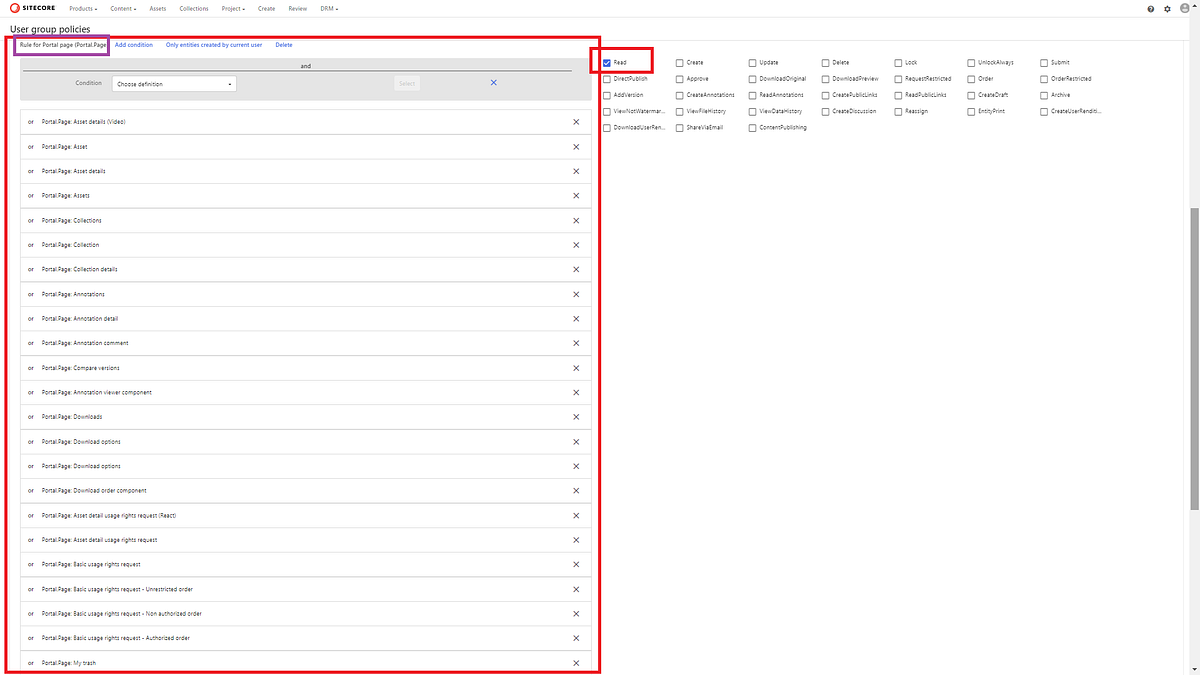The height and width of the screenshot is (675, 1200).
Task: Open the DRM dropdown menu
Action: tap(329, 8)
